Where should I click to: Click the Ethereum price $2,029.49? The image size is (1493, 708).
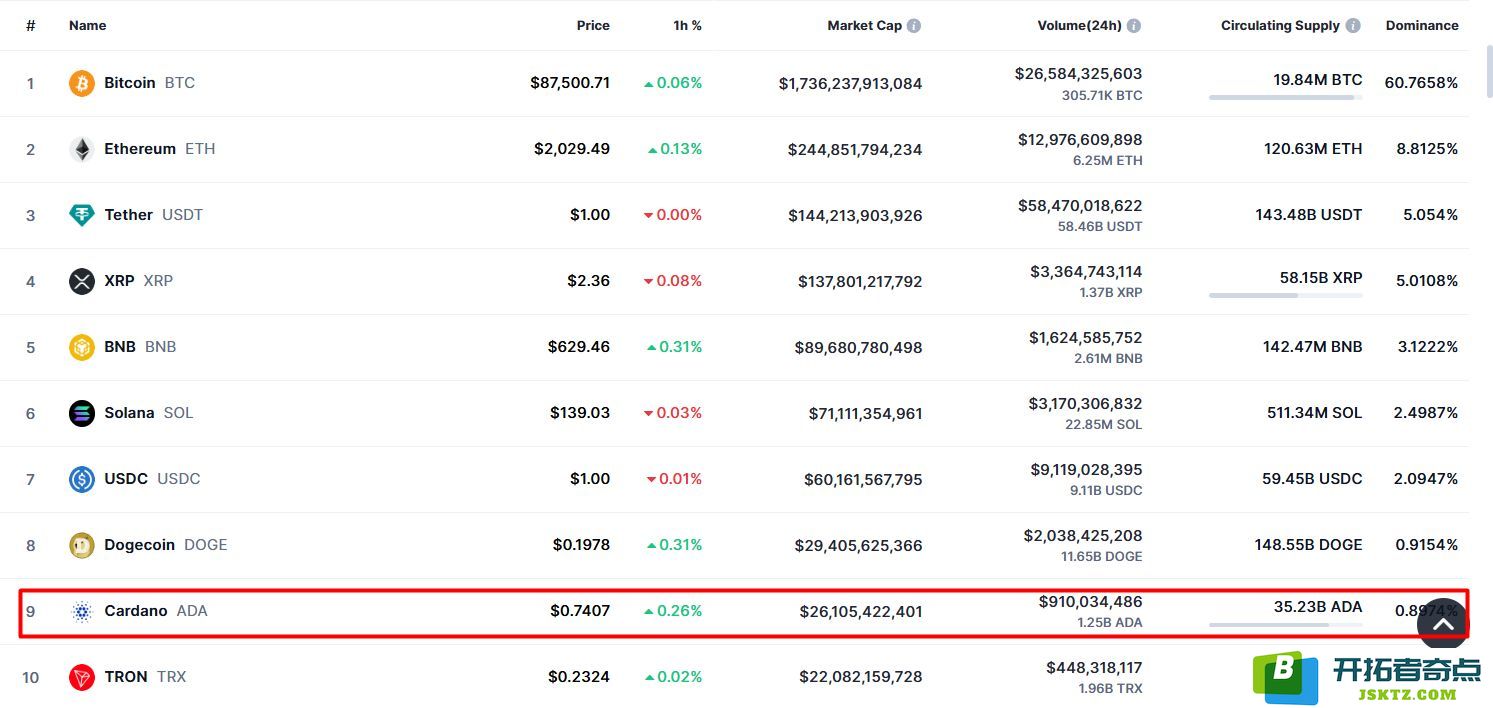[x=572, y=149]
